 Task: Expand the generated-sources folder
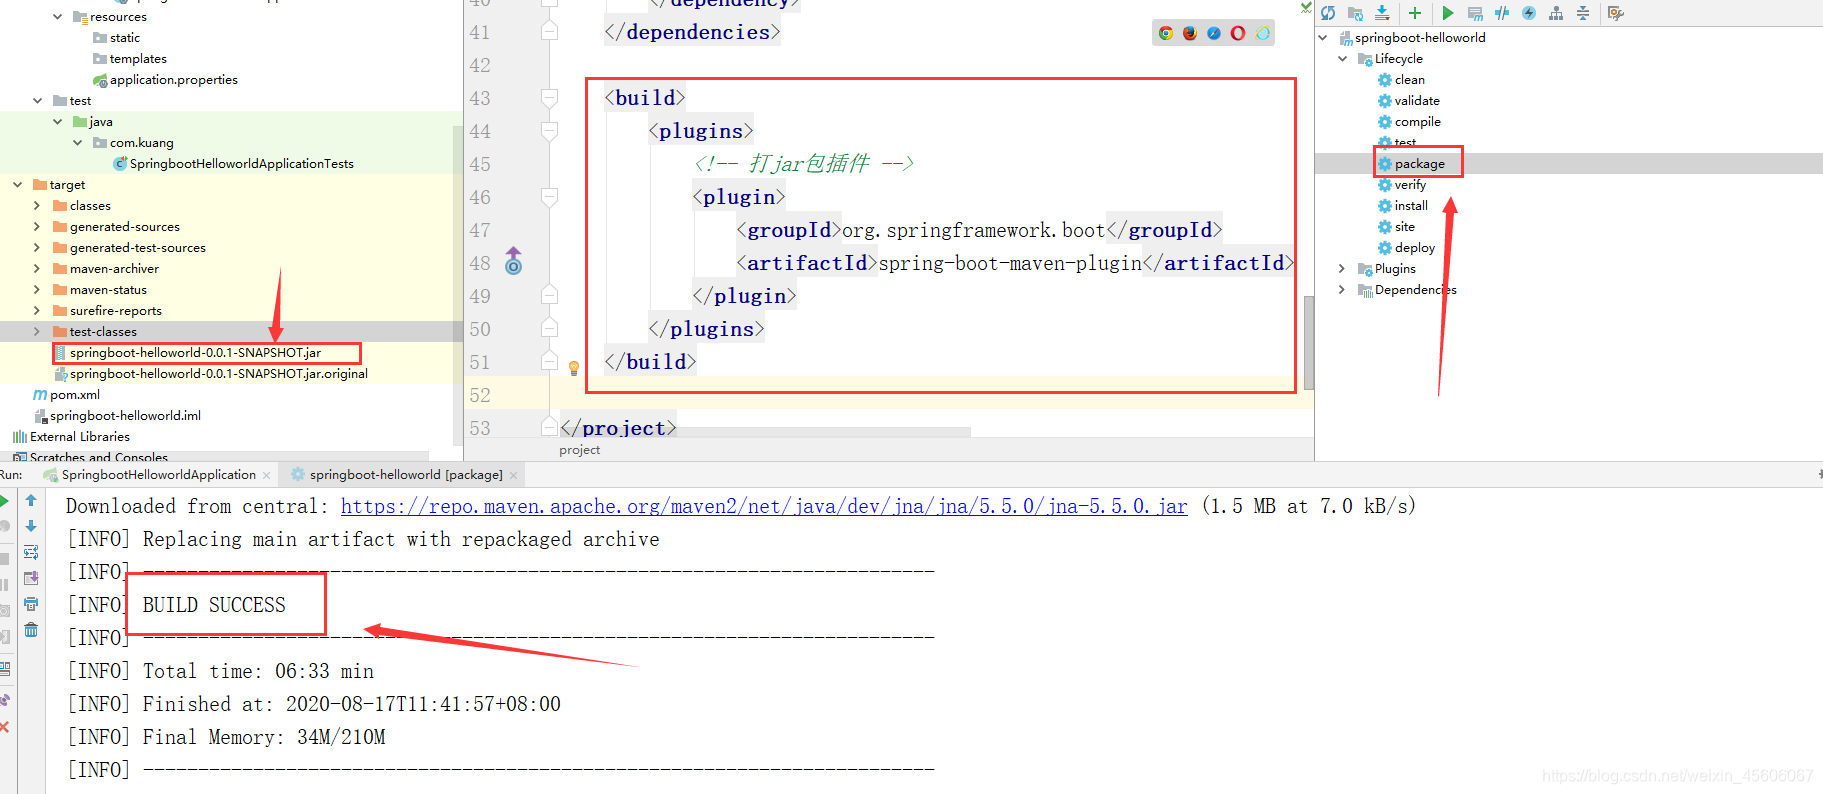coord(37,227)
